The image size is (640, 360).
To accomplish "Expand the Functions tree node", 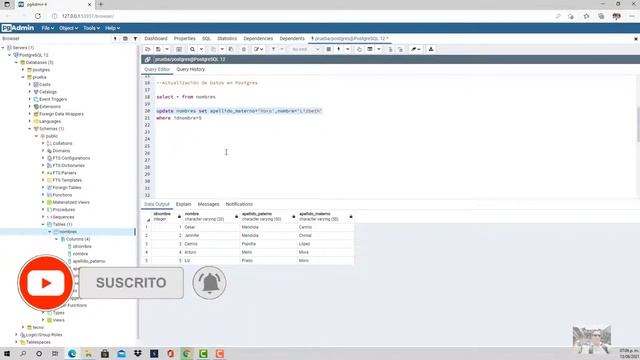I will click(43, 195).
